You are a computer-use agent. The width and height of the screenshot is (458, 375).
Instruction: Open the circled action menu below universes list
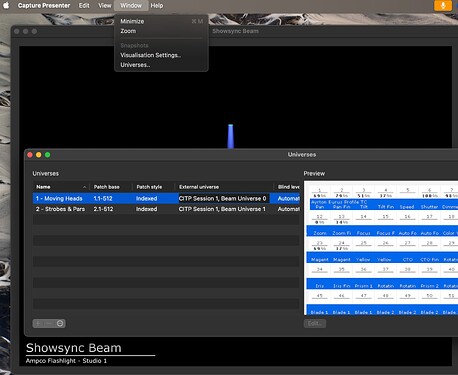pos(60,323)
